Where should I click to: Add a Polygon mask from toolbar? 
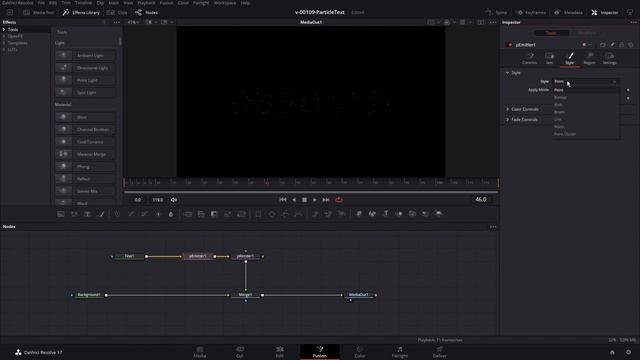[285, 214]
